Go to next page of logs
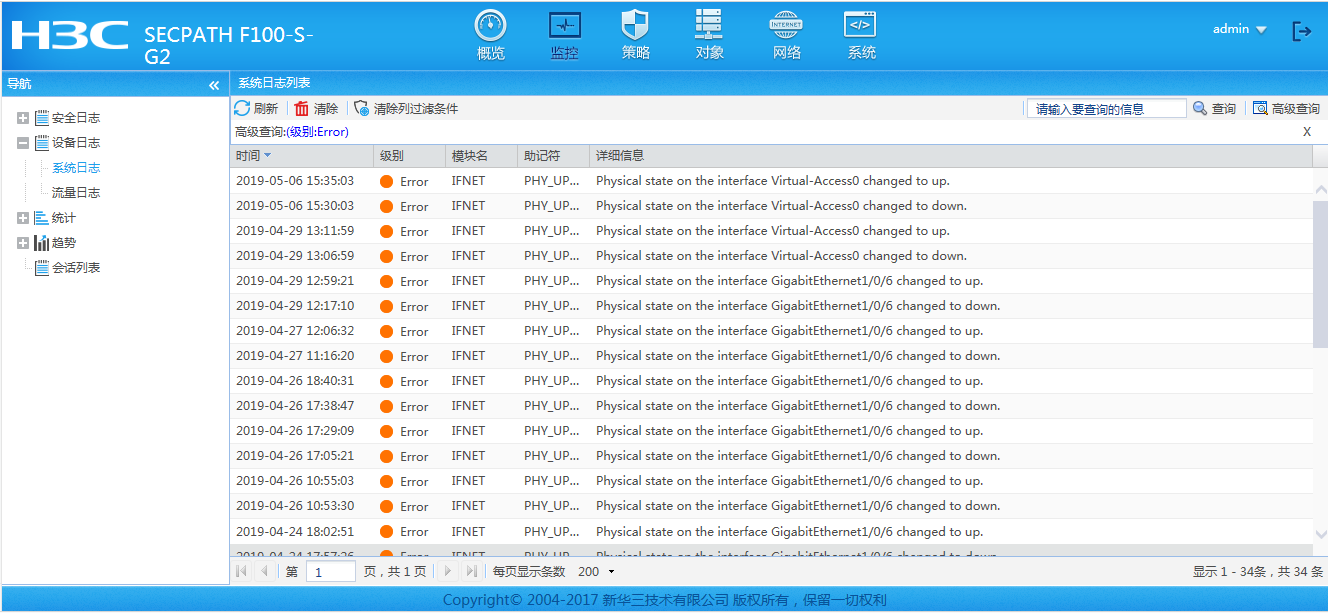The image size is (1328, 613). (448, 571)
